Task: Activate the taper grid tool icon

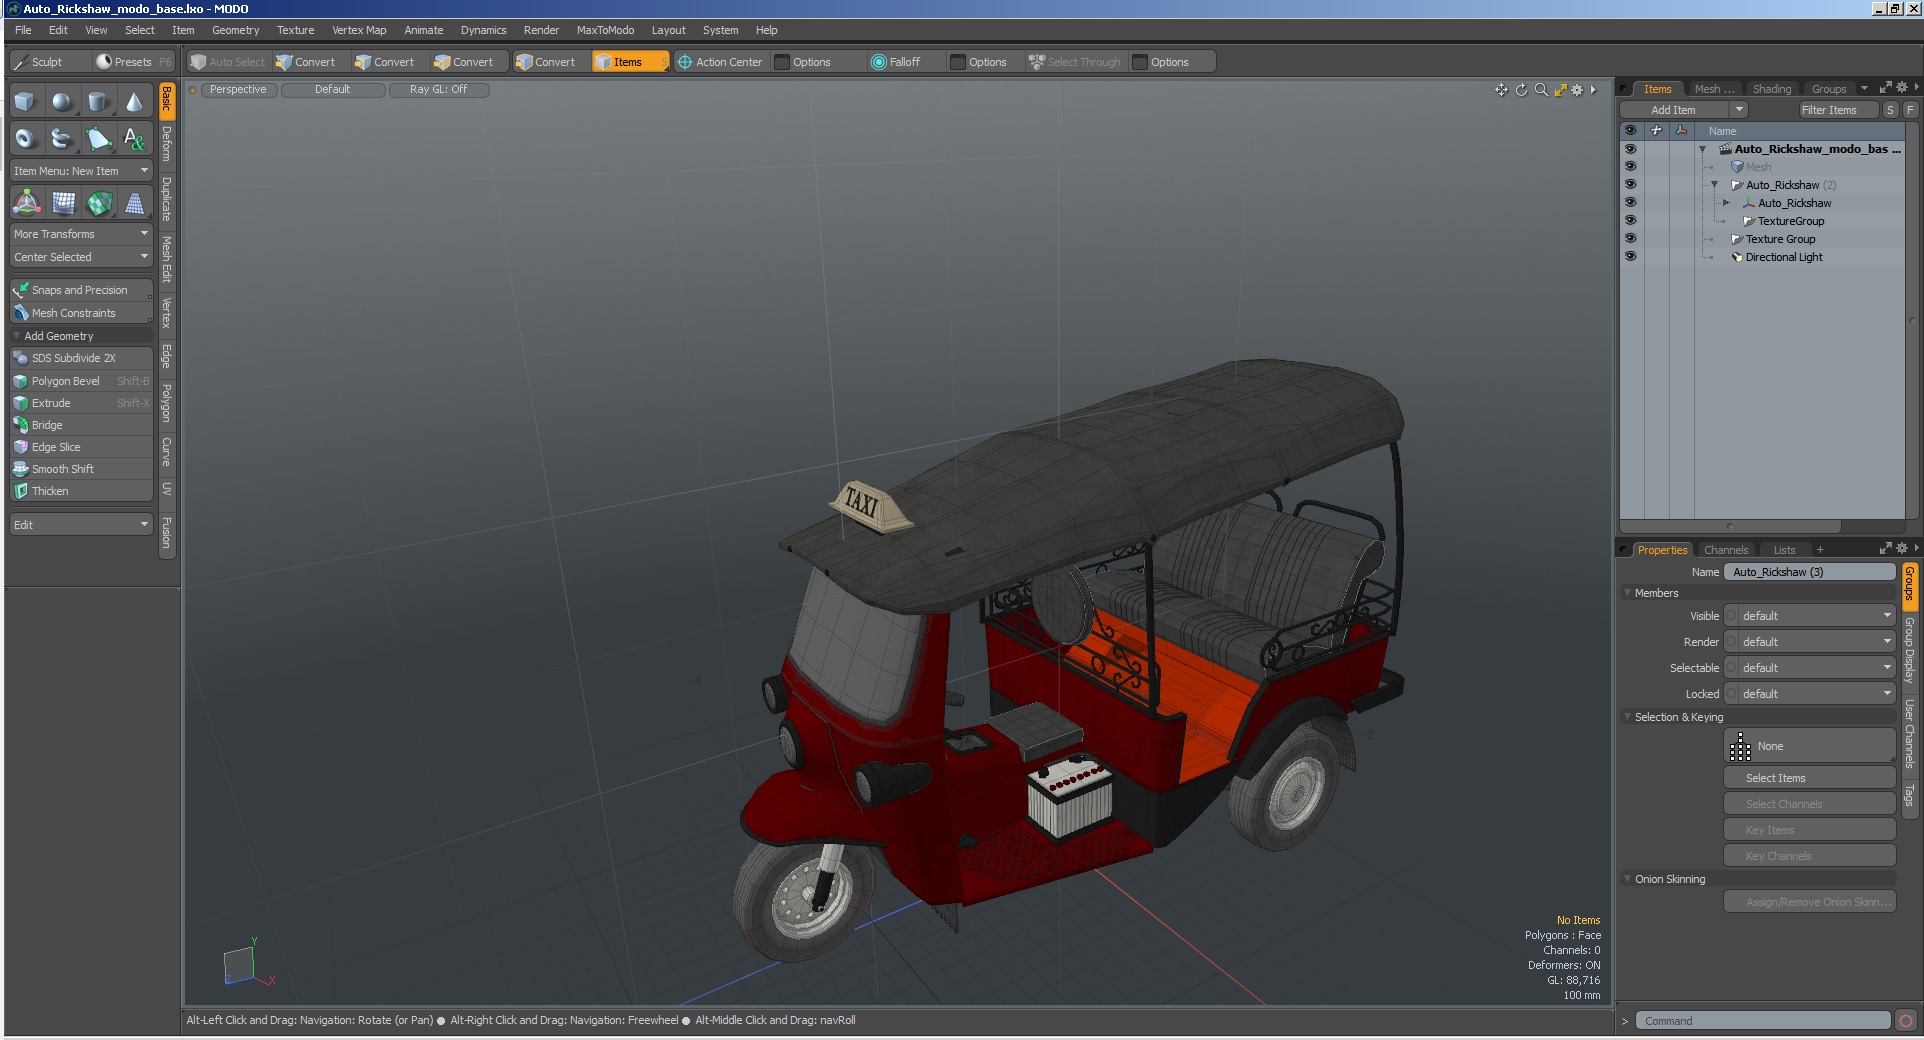Action: [x=134, y=203]
